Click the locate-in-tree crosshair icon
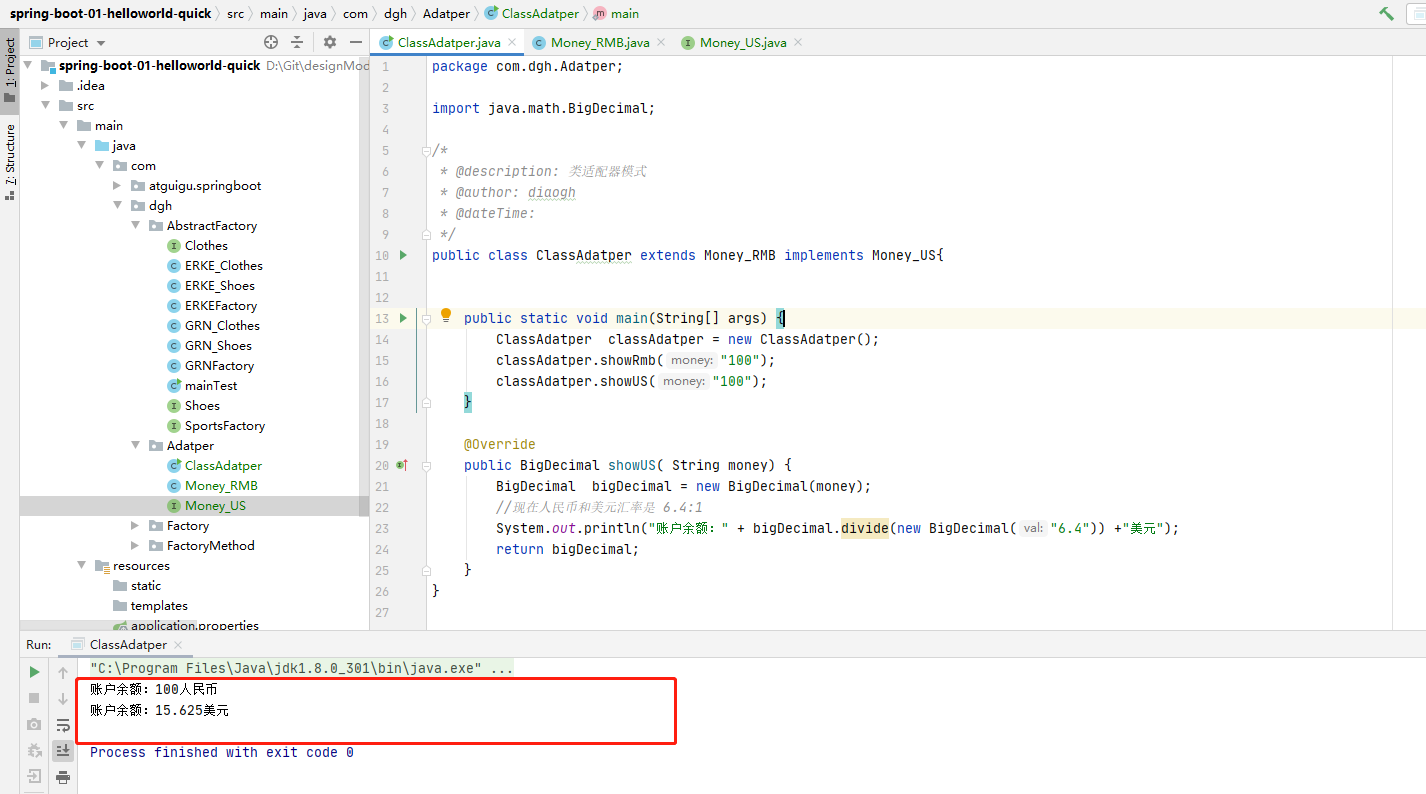Screen dimensions: 1426x794 pos(271,42)
